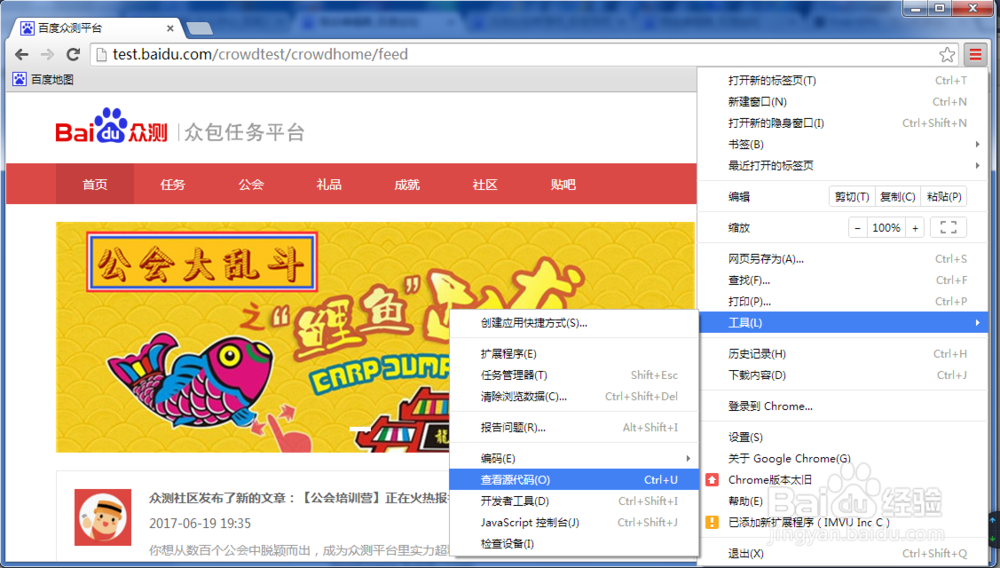Decrease zoom with the minus button
Viewport: 1000px width, 568px height.
tap(858, 228)
